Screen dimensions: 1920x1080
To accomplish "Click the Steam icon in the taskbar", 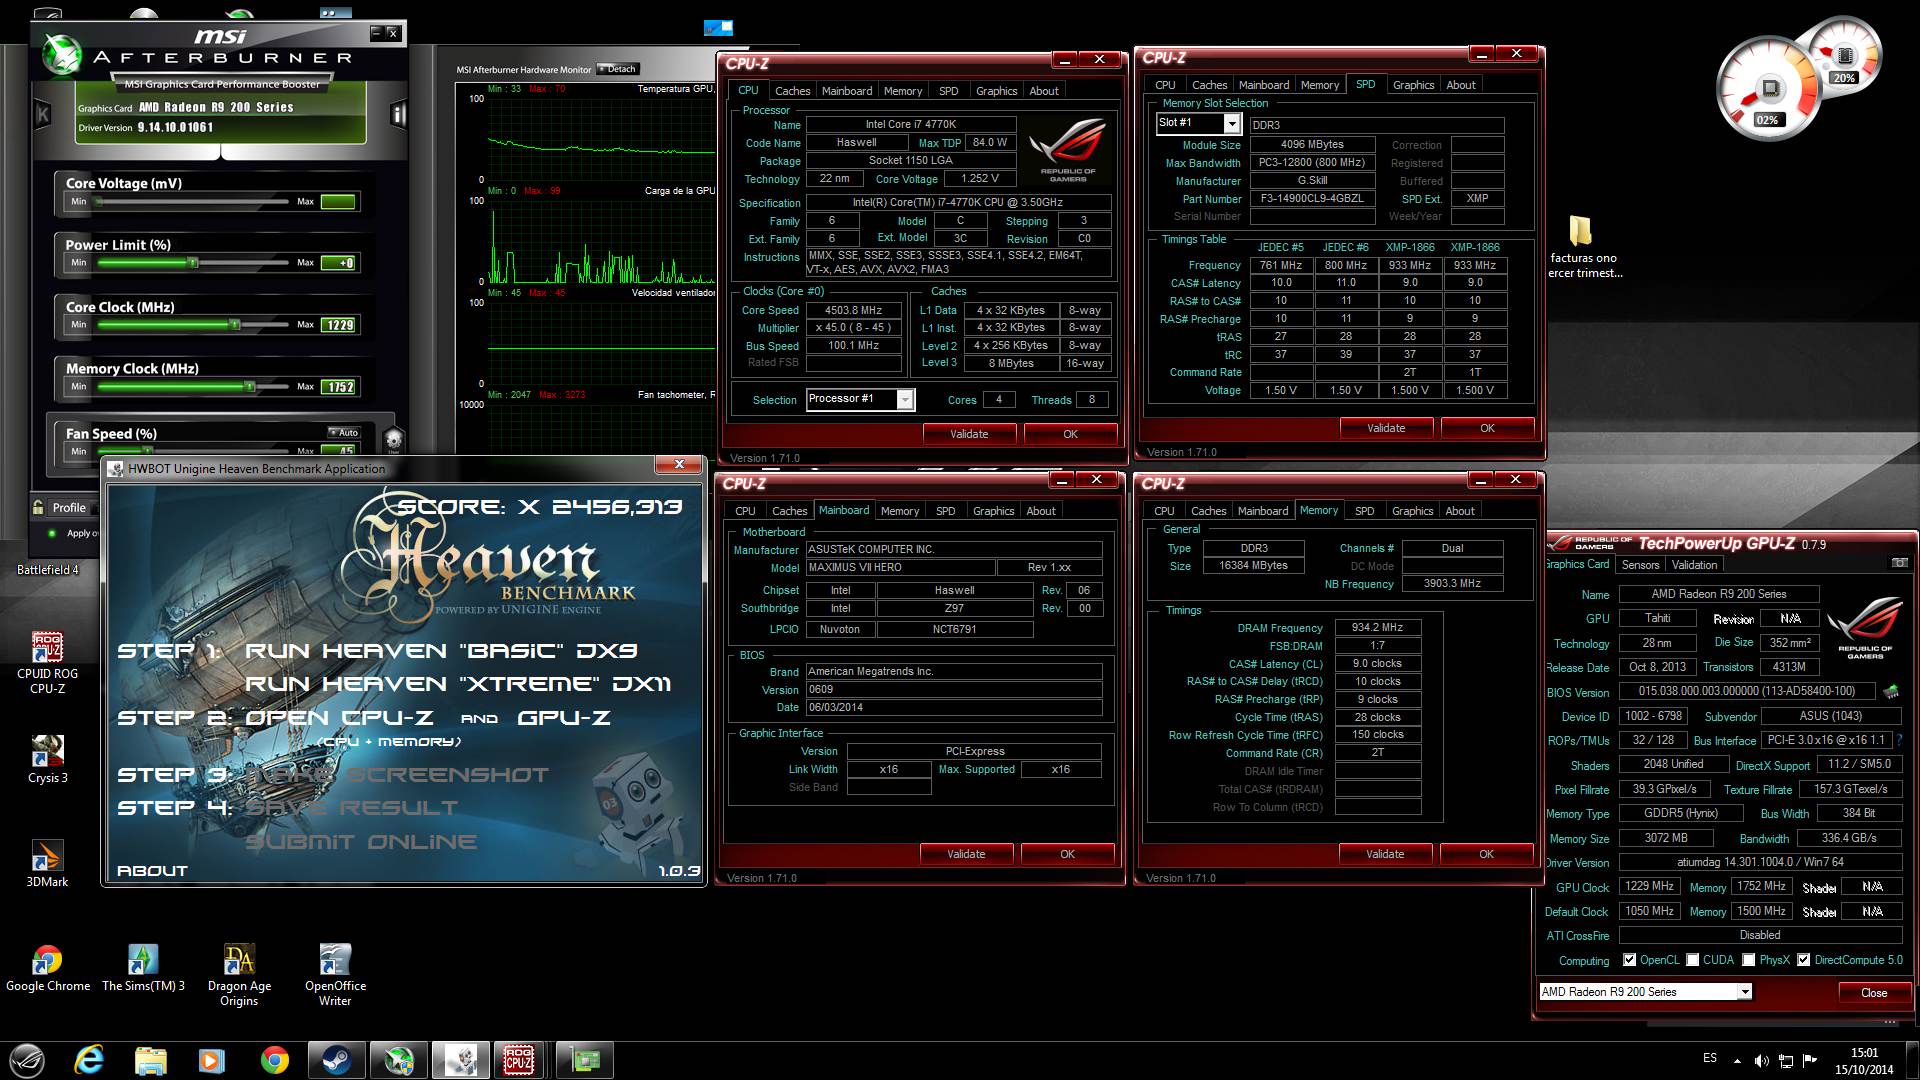I will (x=337, y=1060).
